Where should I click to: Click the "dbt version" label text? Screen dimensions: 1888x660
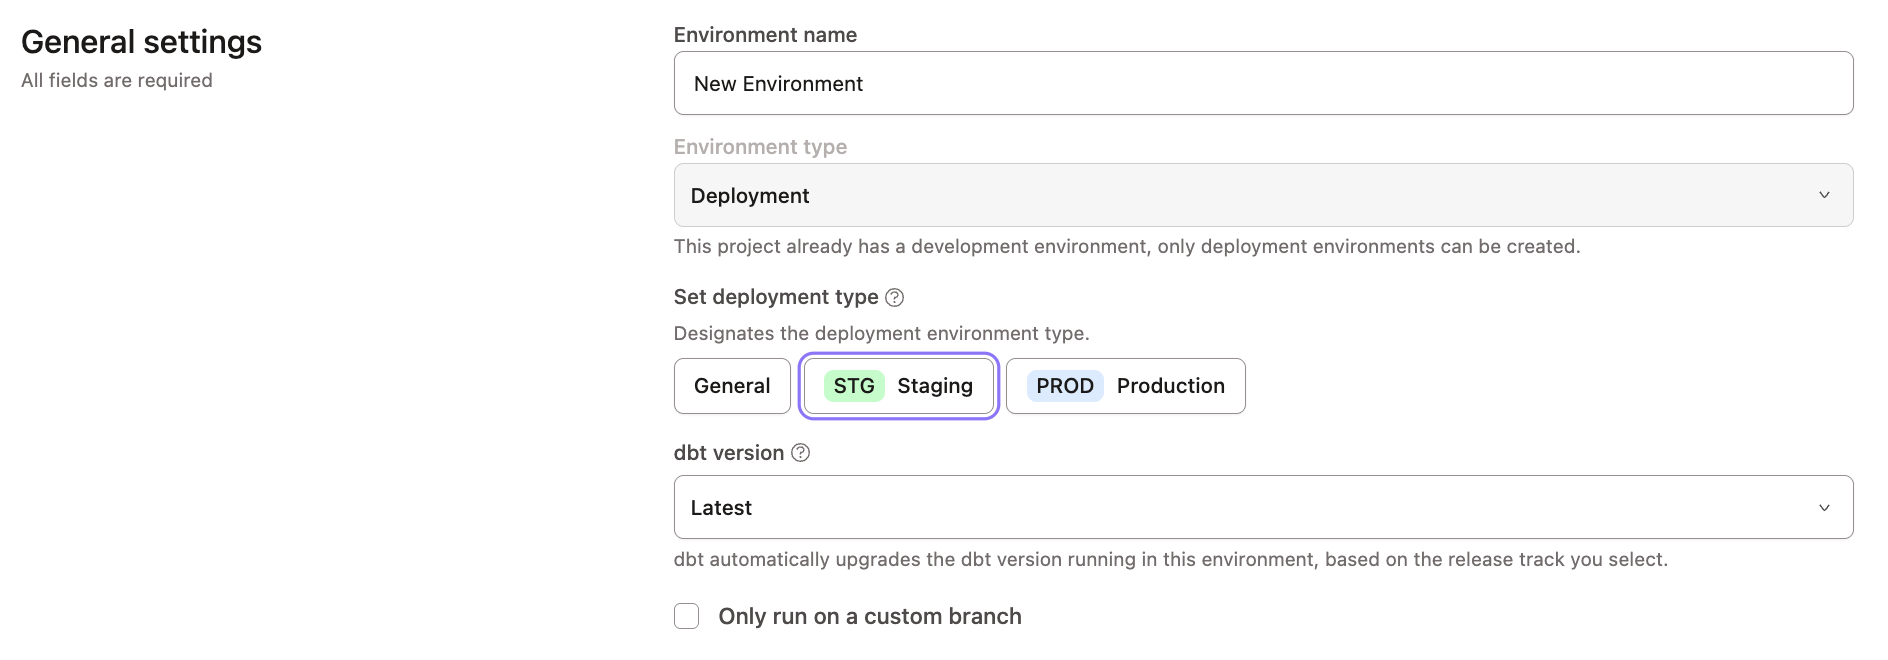tap(729, 453)
